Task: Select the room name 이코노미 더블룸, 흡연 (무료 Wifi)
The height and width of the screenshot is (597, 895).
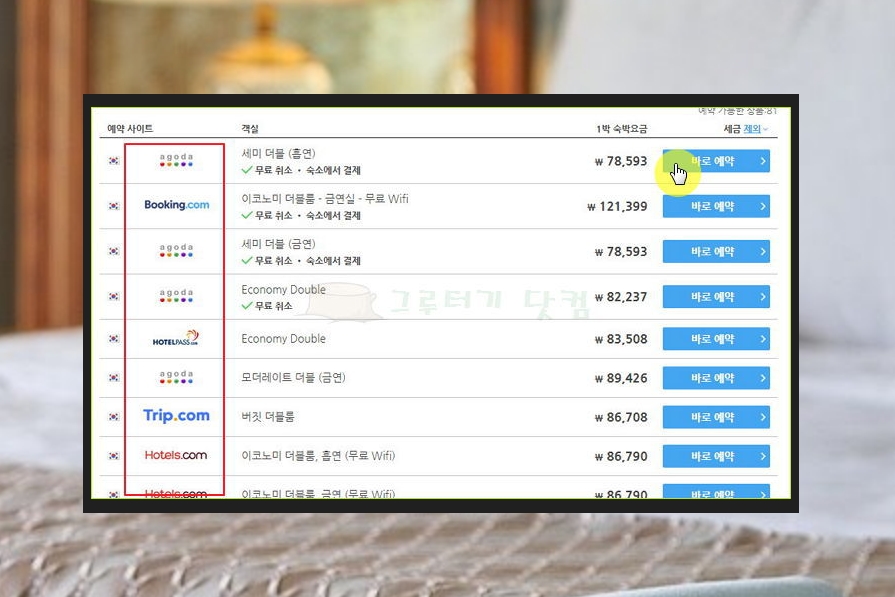Action: click(x=318, y=455)
